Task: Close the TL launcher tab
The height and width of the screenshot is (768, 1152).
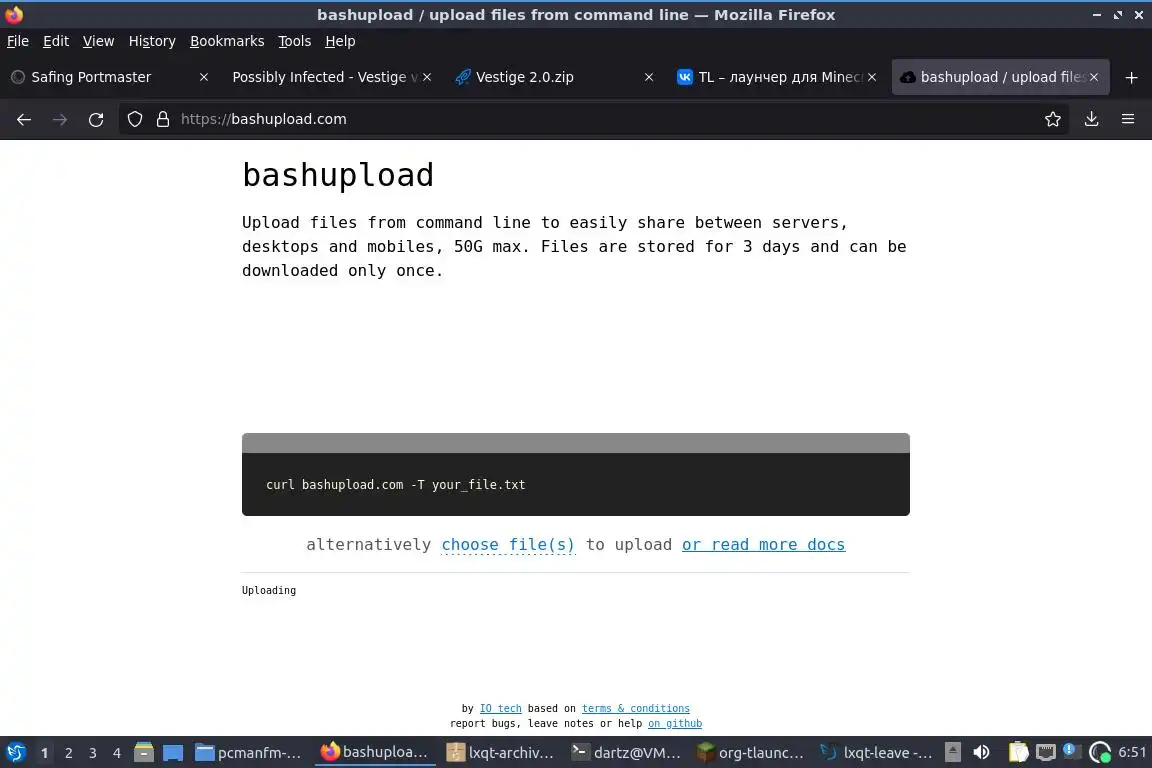Action: (x=872, y=77)
